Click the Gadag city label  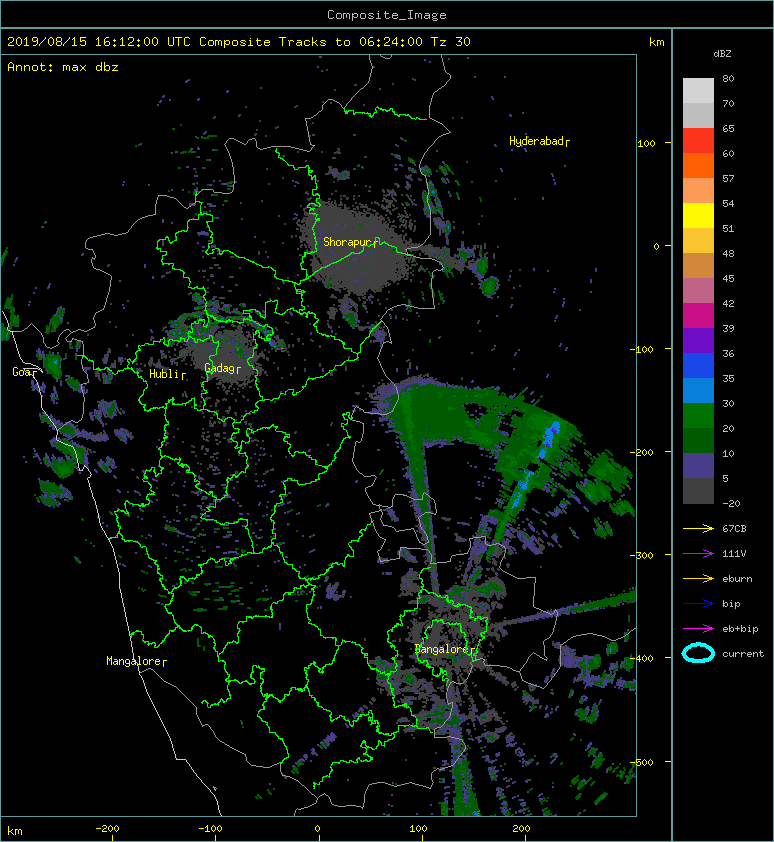pos(222,368)
